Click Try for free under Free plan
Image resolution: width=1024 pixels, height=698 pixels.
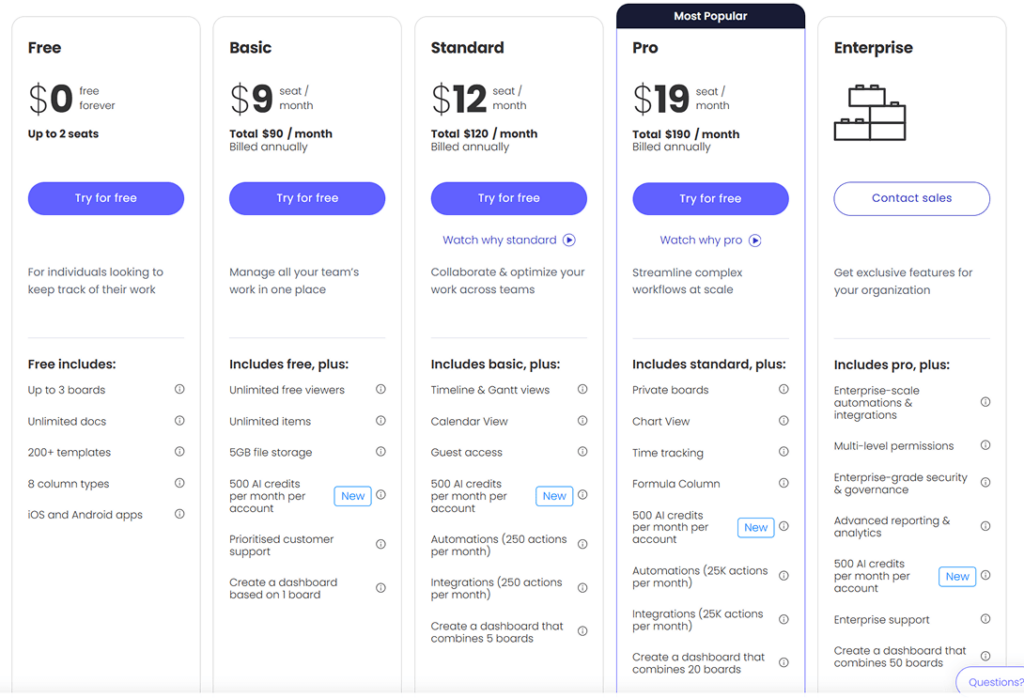[x=106, y=198]
